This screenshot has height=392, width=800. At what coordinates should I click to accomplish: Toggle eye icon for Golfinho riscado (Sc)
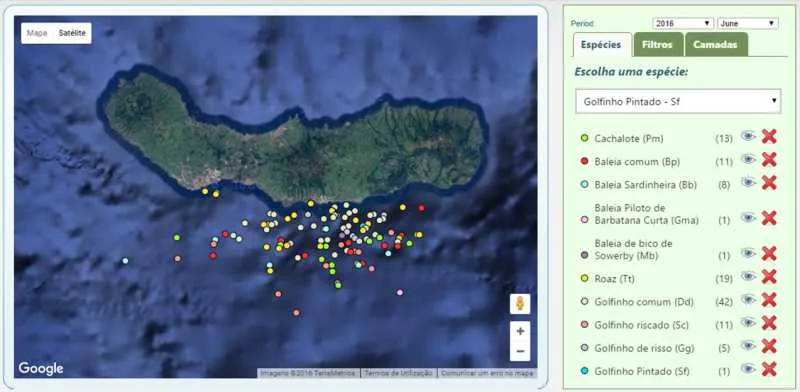click(x=748, y=322)
